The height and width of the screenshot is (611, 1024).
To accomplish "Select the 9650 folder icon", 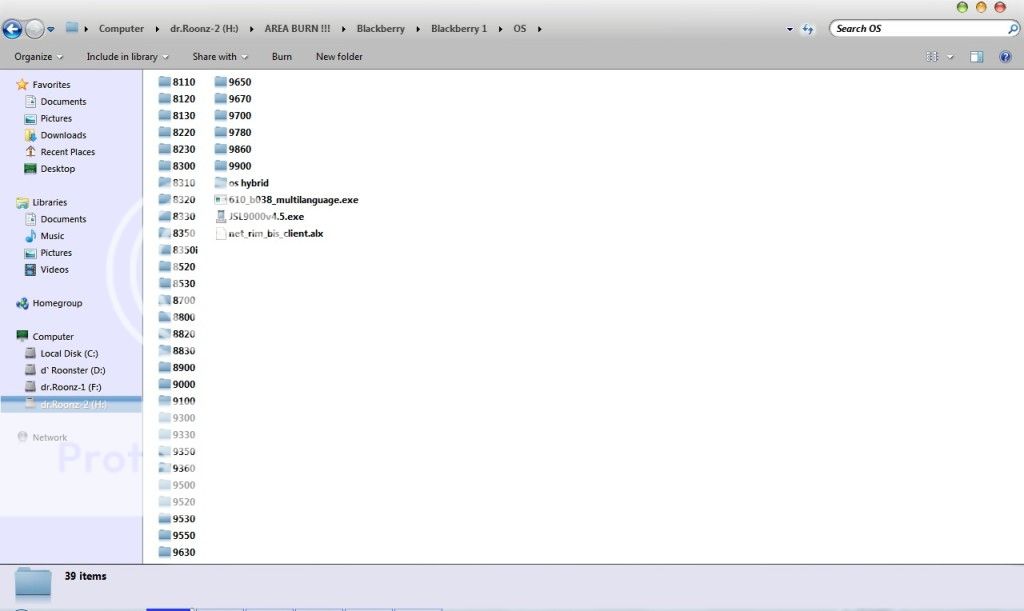I will tap(221, 82).
